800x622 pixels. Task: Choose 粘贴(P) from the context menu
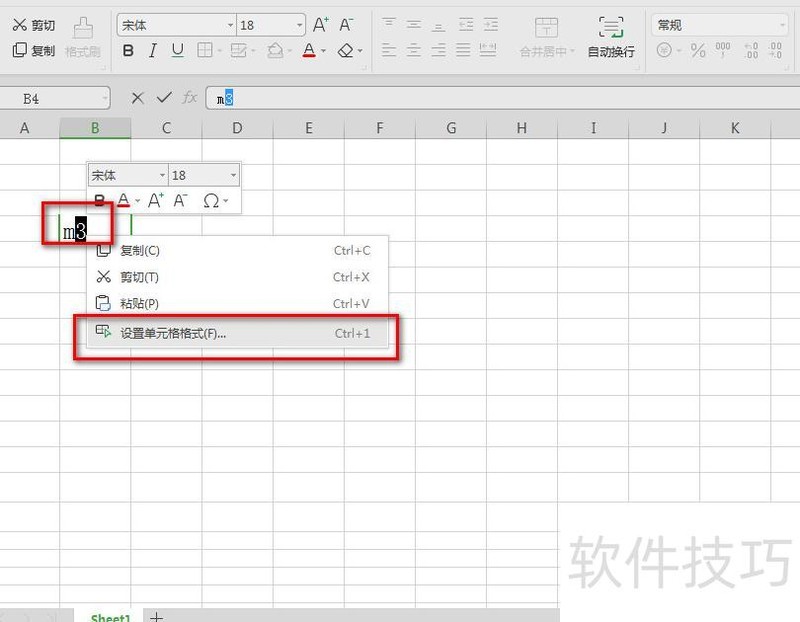(x=237, y=304)
